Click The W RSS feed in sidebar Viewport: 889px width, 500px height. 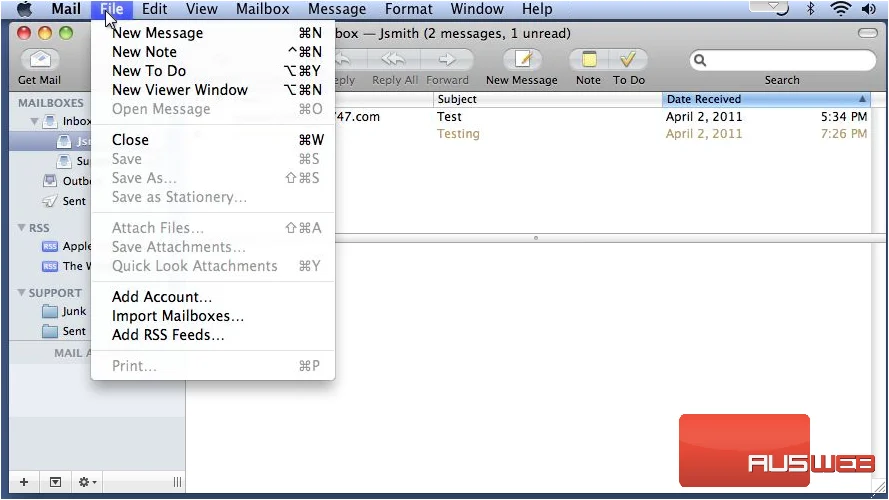pos(66,266)
